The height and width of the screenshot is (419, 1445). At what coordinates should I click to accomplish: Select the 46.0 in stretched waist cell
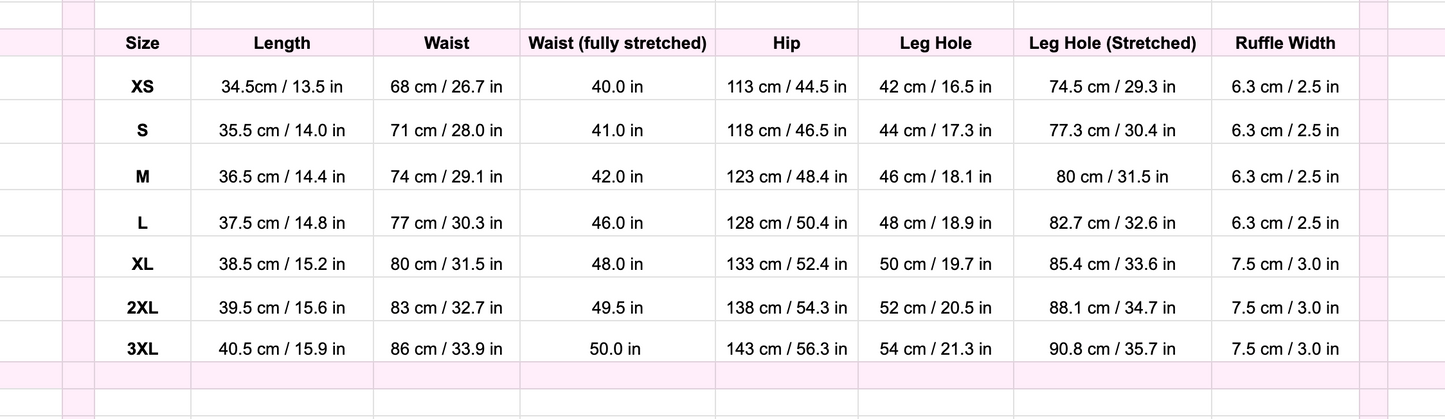(x=617, y=224)
